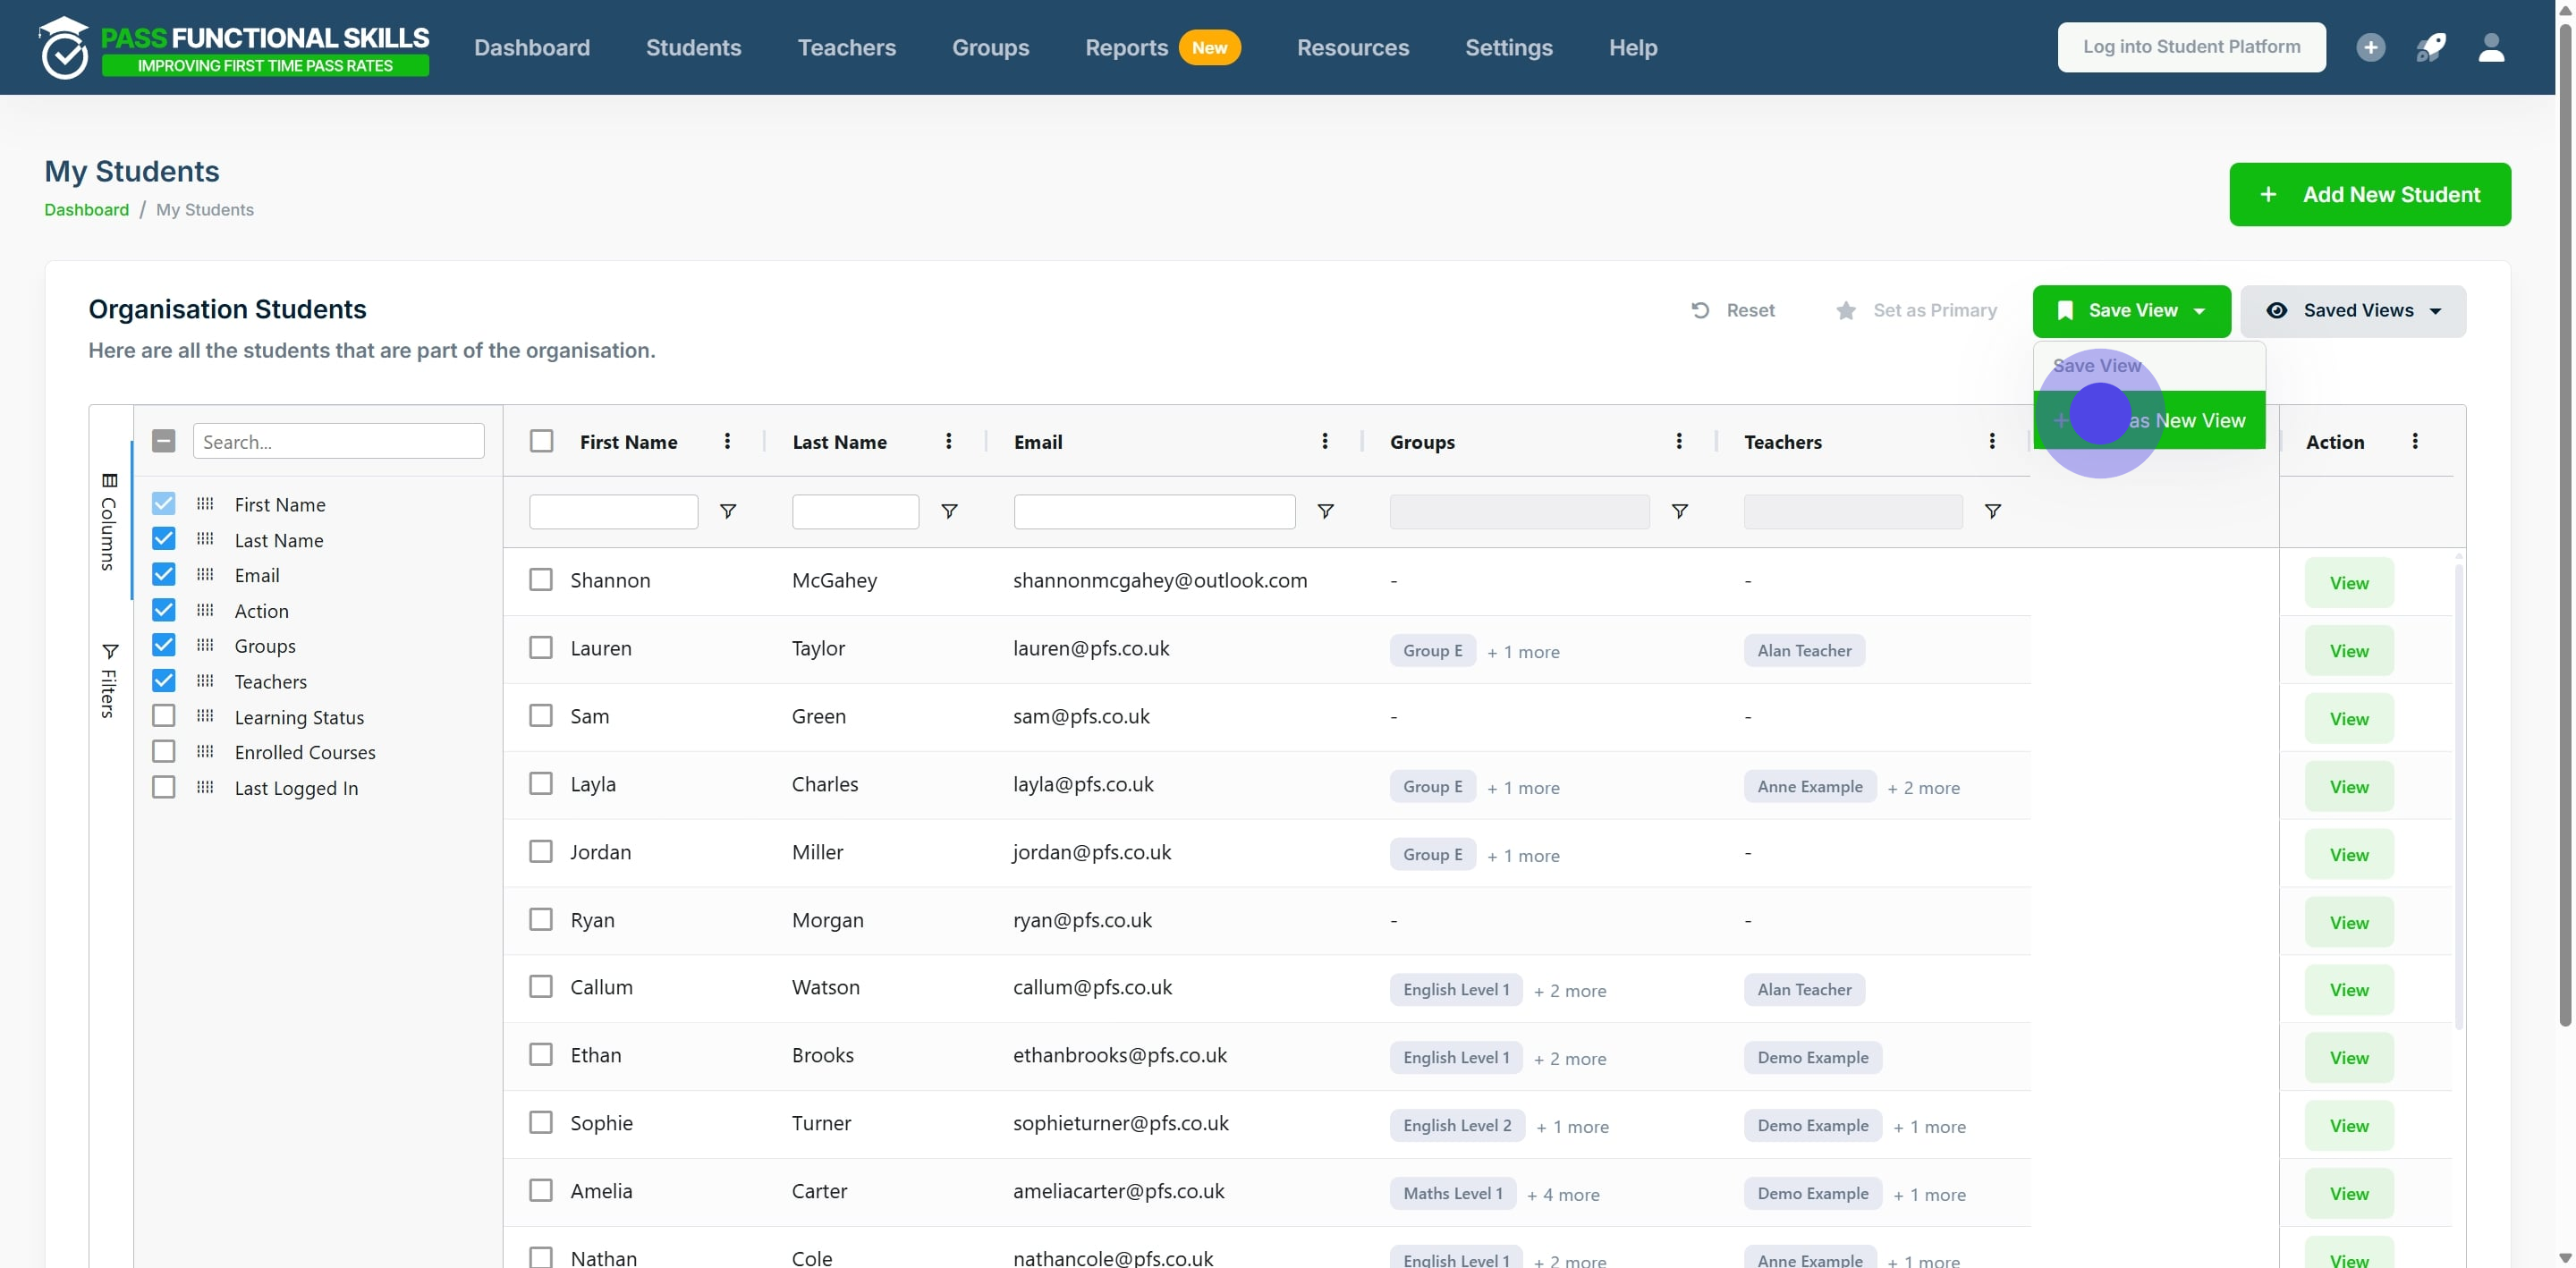Click First Name filter funnel icon

tap(728, 511)
